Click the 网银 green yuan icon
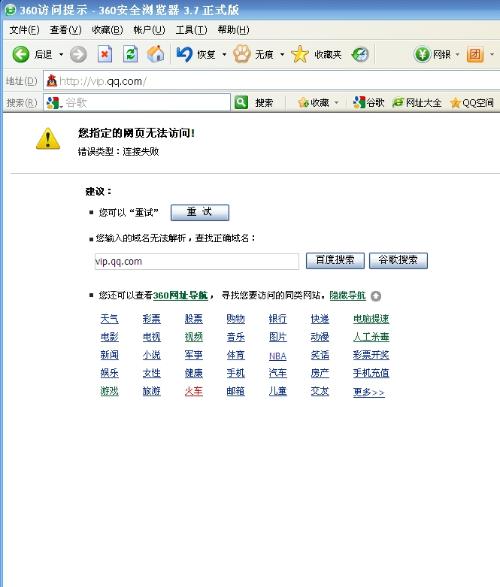This screenshot has height=587, width=500. pyautogui.click(x=422, y=55)
